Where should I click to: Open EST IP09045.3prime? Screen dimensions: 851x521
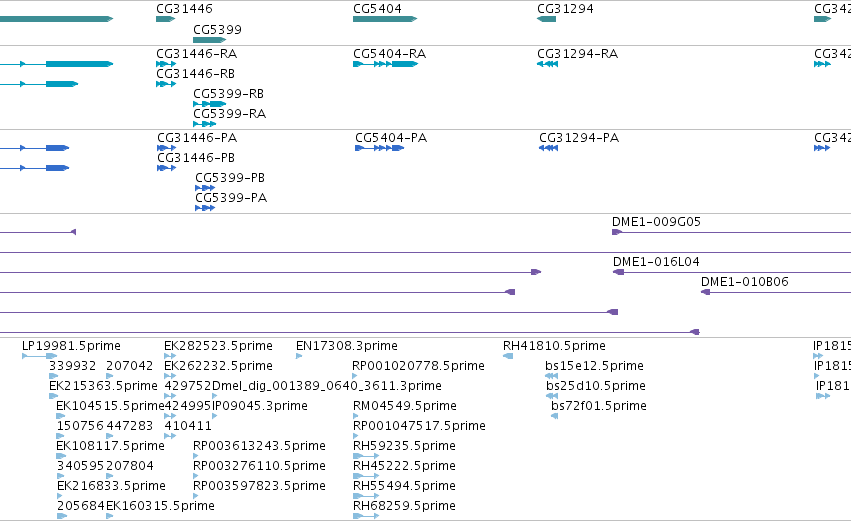tap(259, 406)
